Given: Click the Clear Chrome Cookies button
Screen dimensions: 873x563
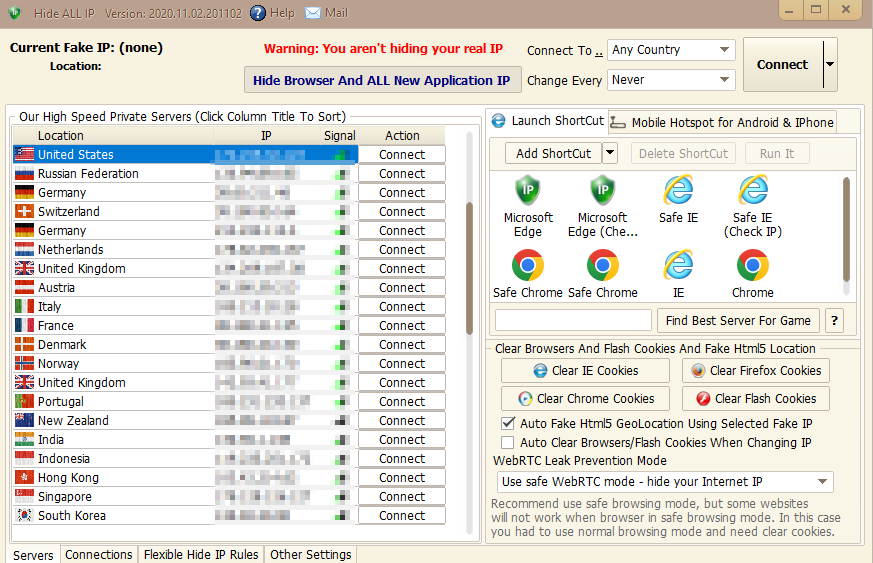Looking at the screenshot, I should click(x=585, y=399).
